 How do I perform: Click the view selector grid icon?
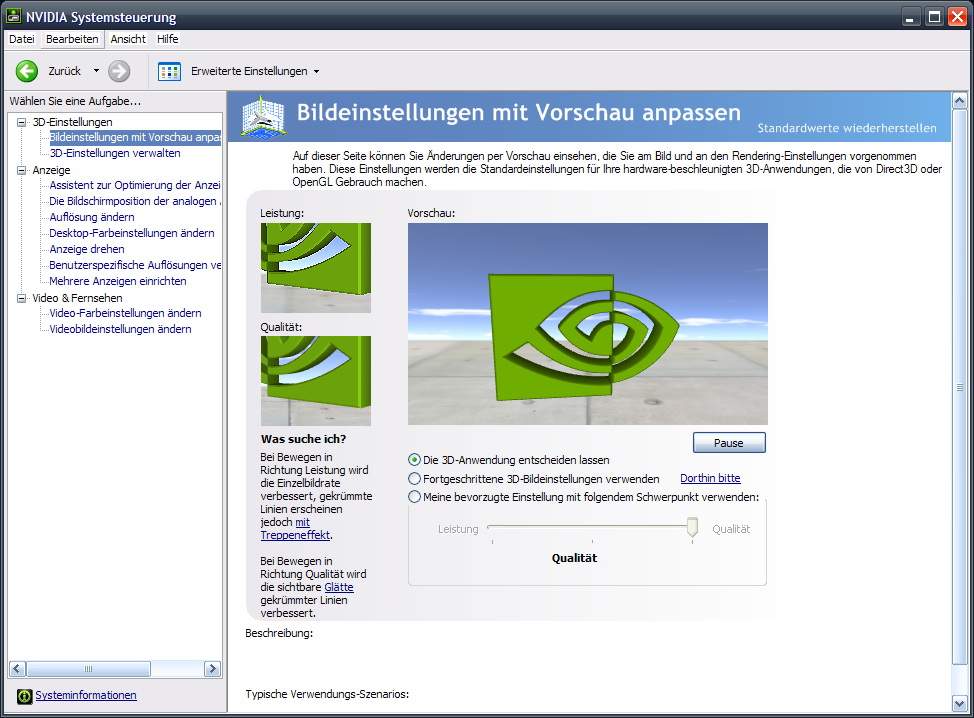[169, 71]
